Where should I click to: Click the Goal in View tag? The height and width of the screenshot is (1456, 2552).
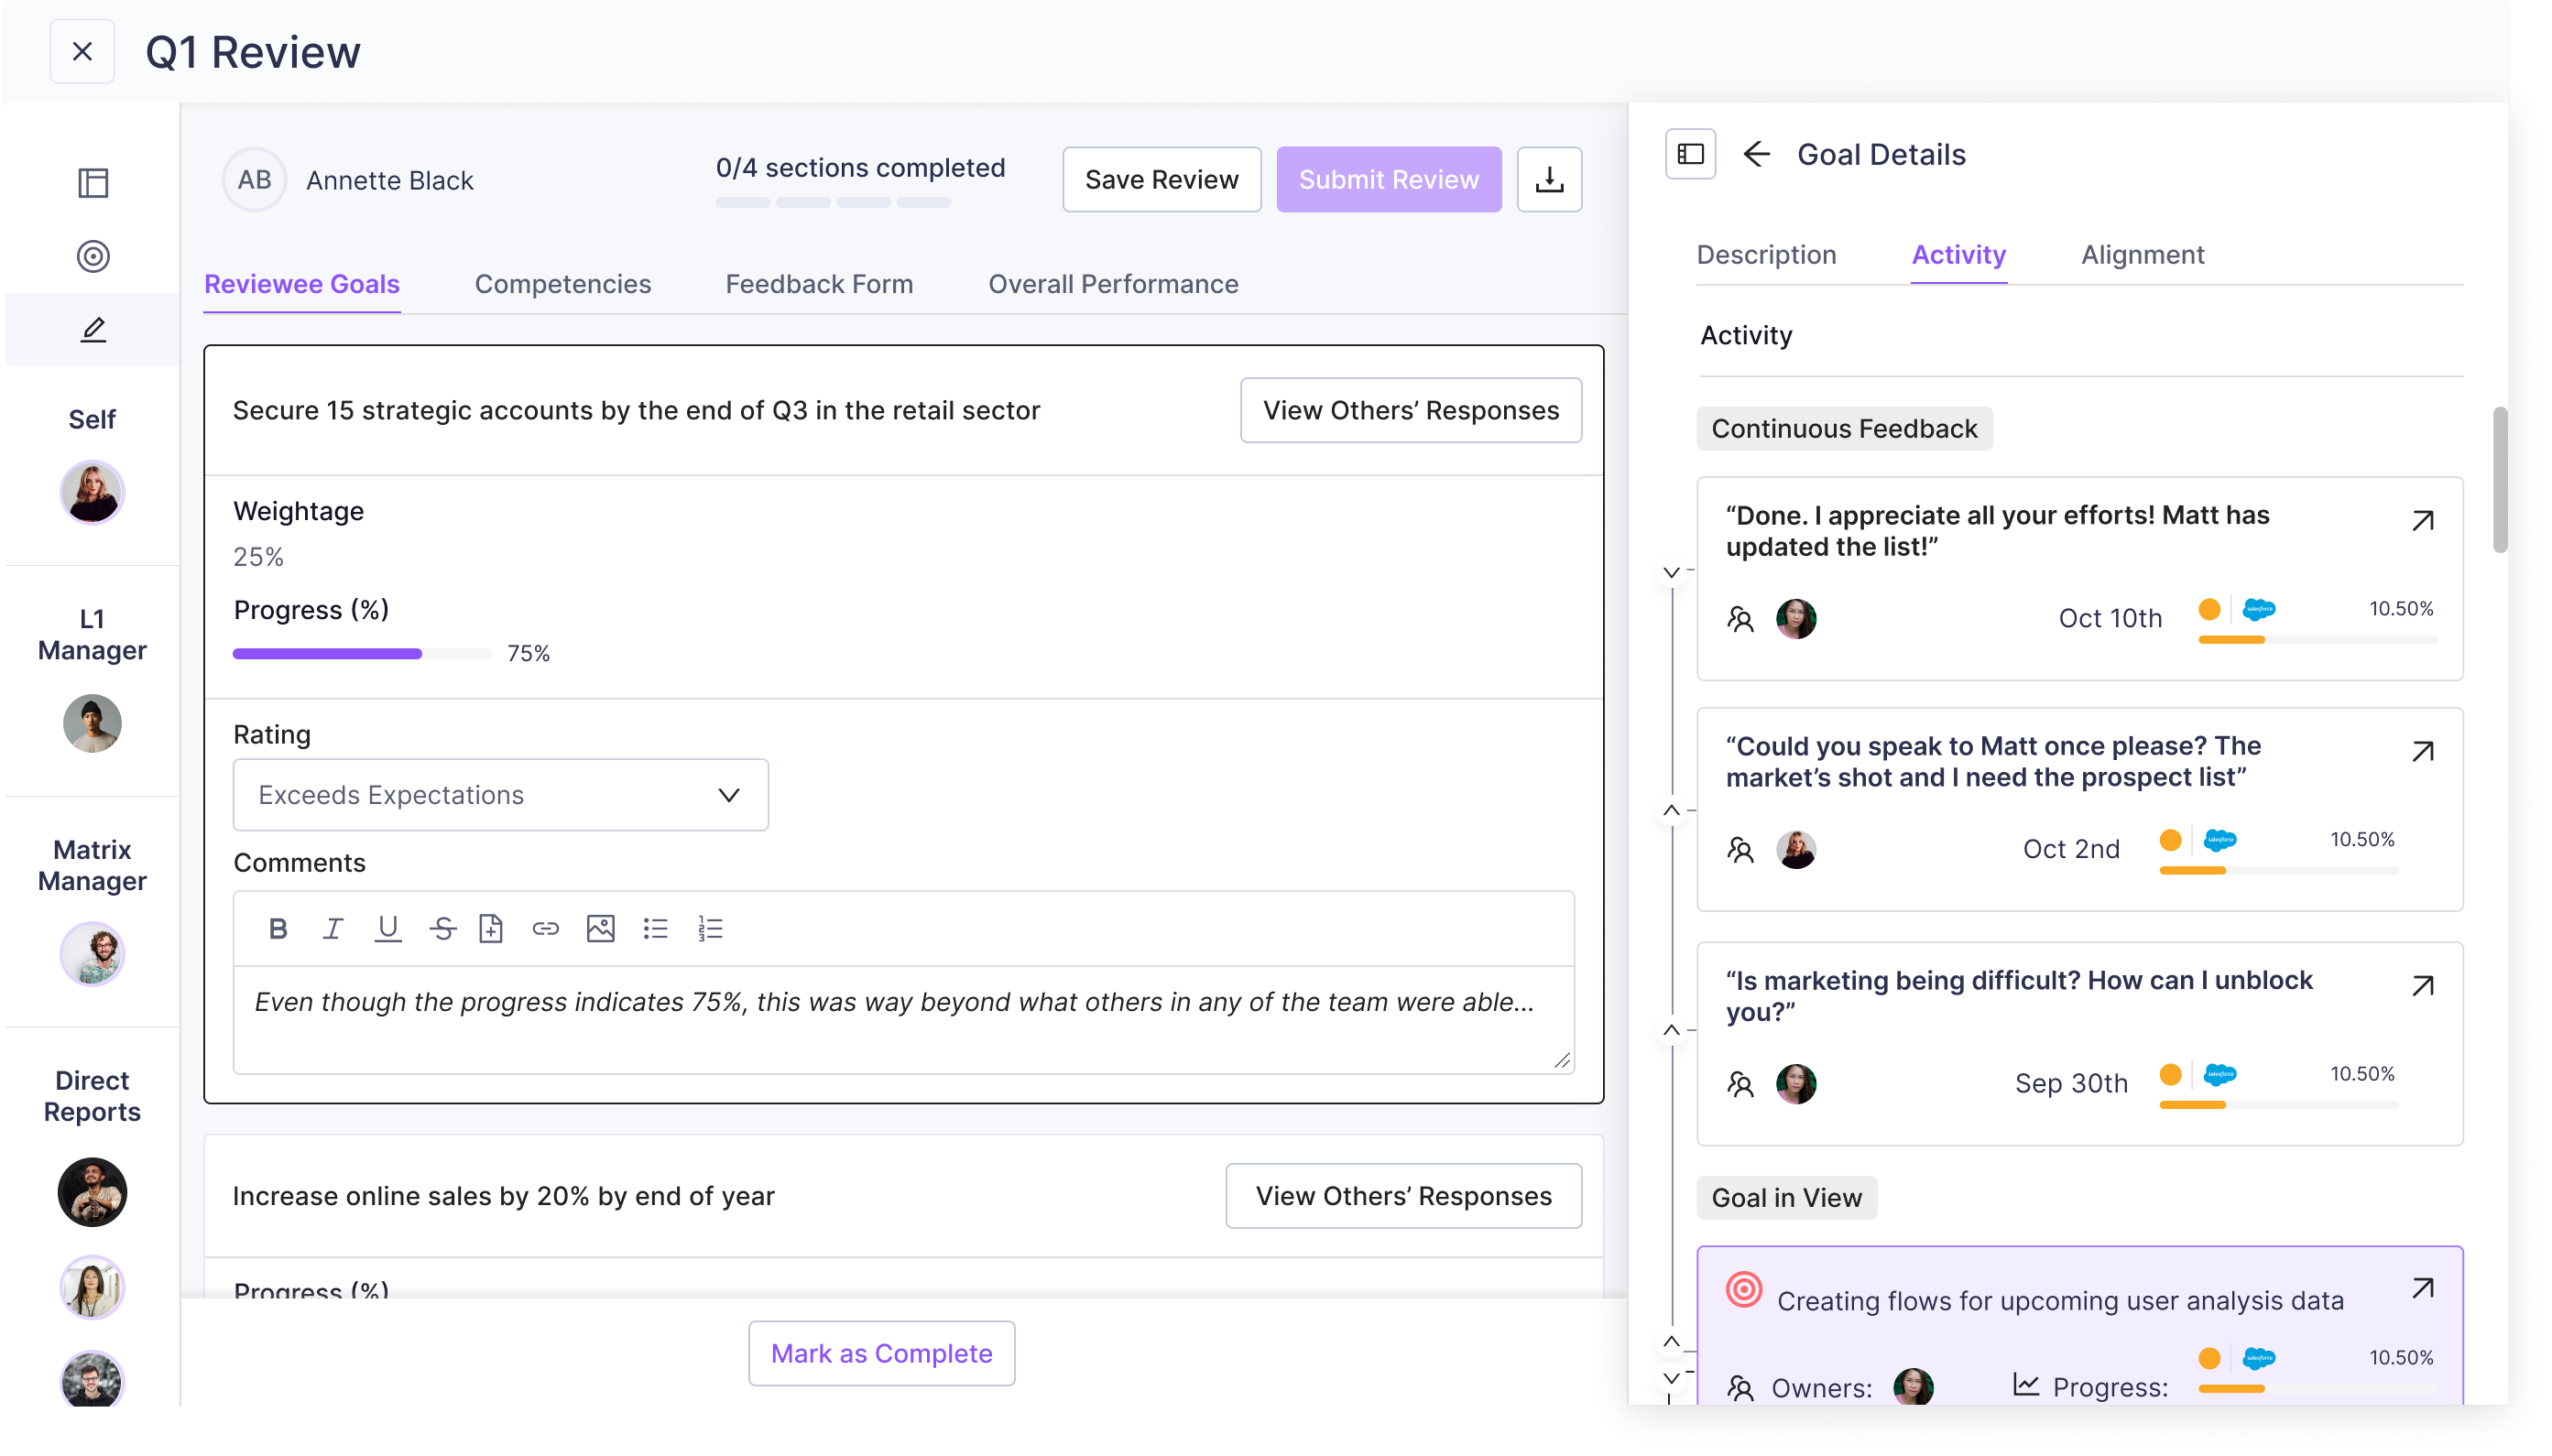(1786, 1198)
